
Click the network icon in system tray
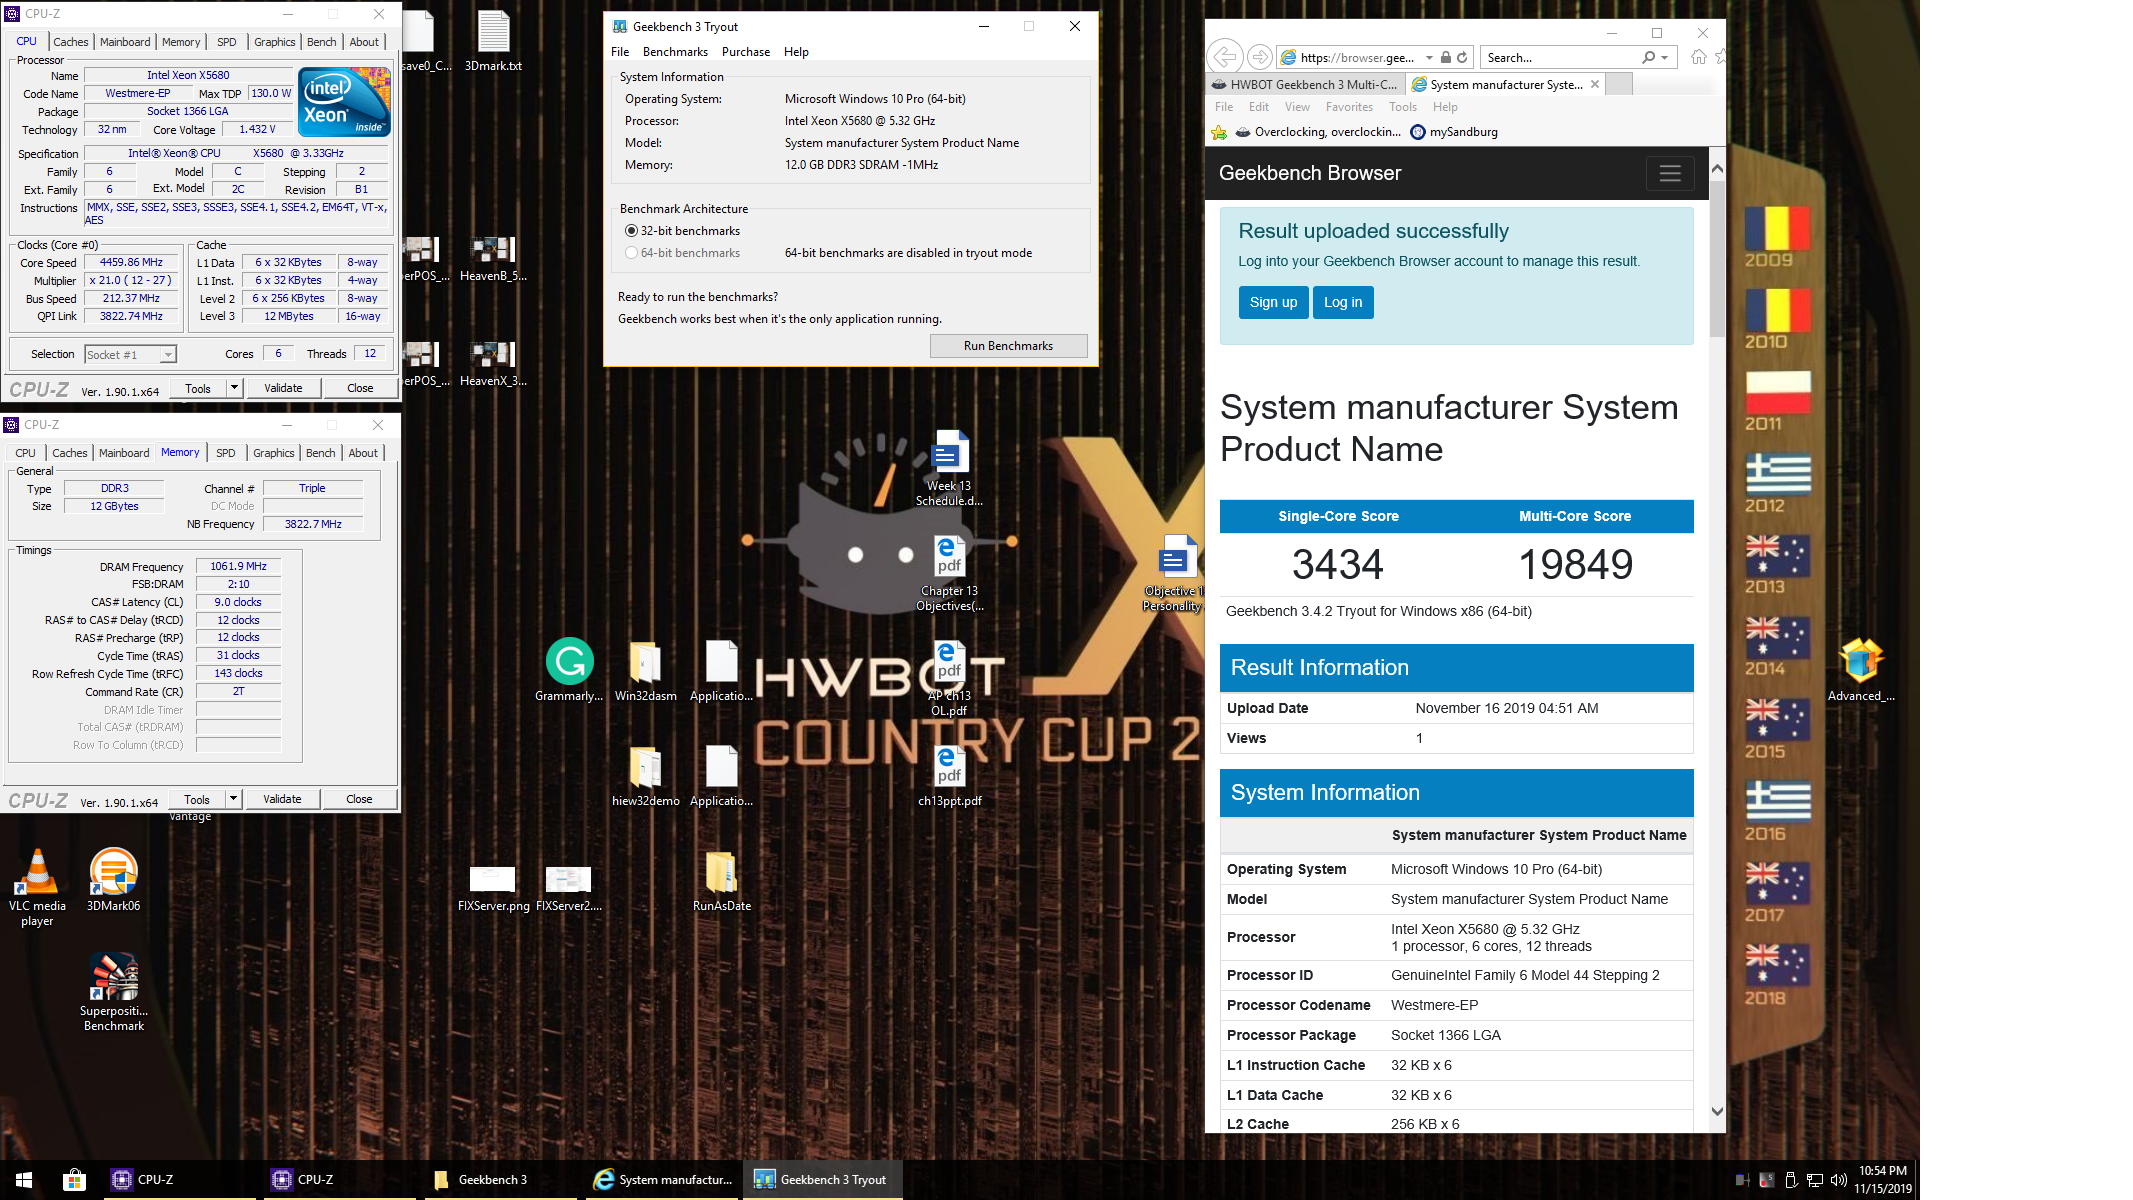(1815, 1180)
